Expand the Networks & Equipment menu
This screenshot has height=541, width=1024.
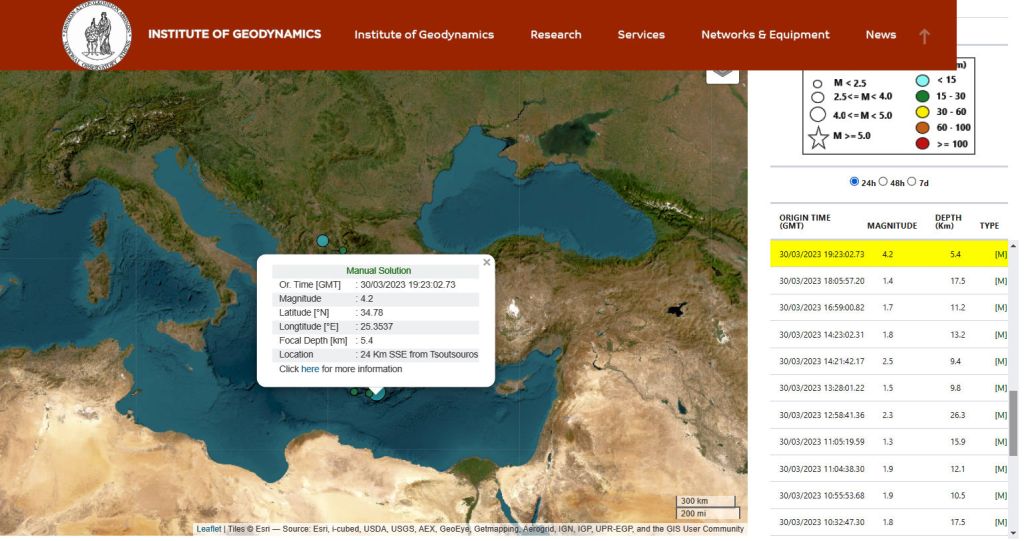click(765, 35)
